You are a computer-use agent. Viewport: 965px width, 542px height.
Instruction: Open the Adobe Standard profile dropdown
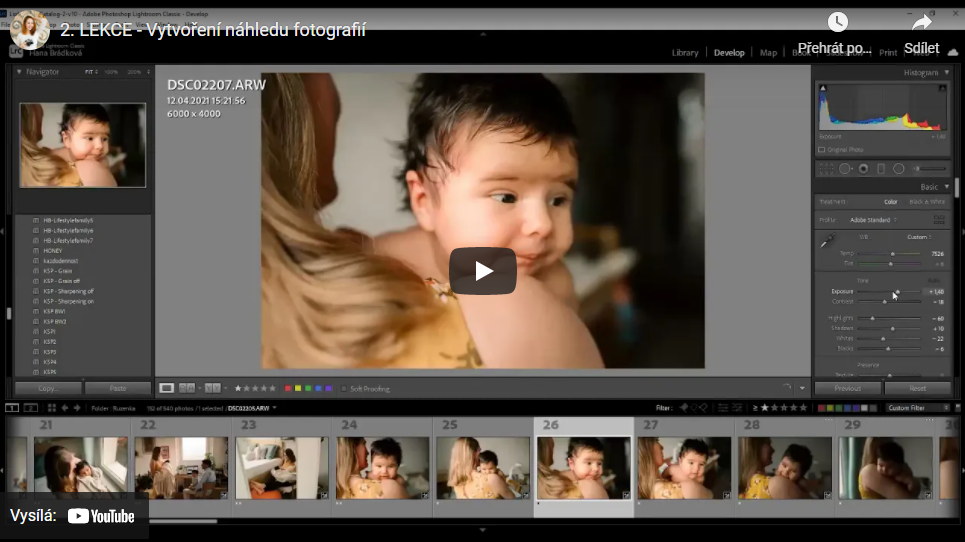pos(873,220)
